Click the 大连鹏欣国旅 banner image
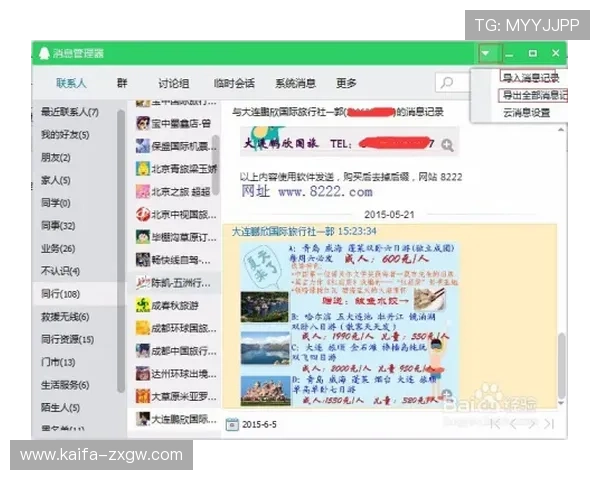The width and height of the screenshot is (600, 480). pos(349,141)
